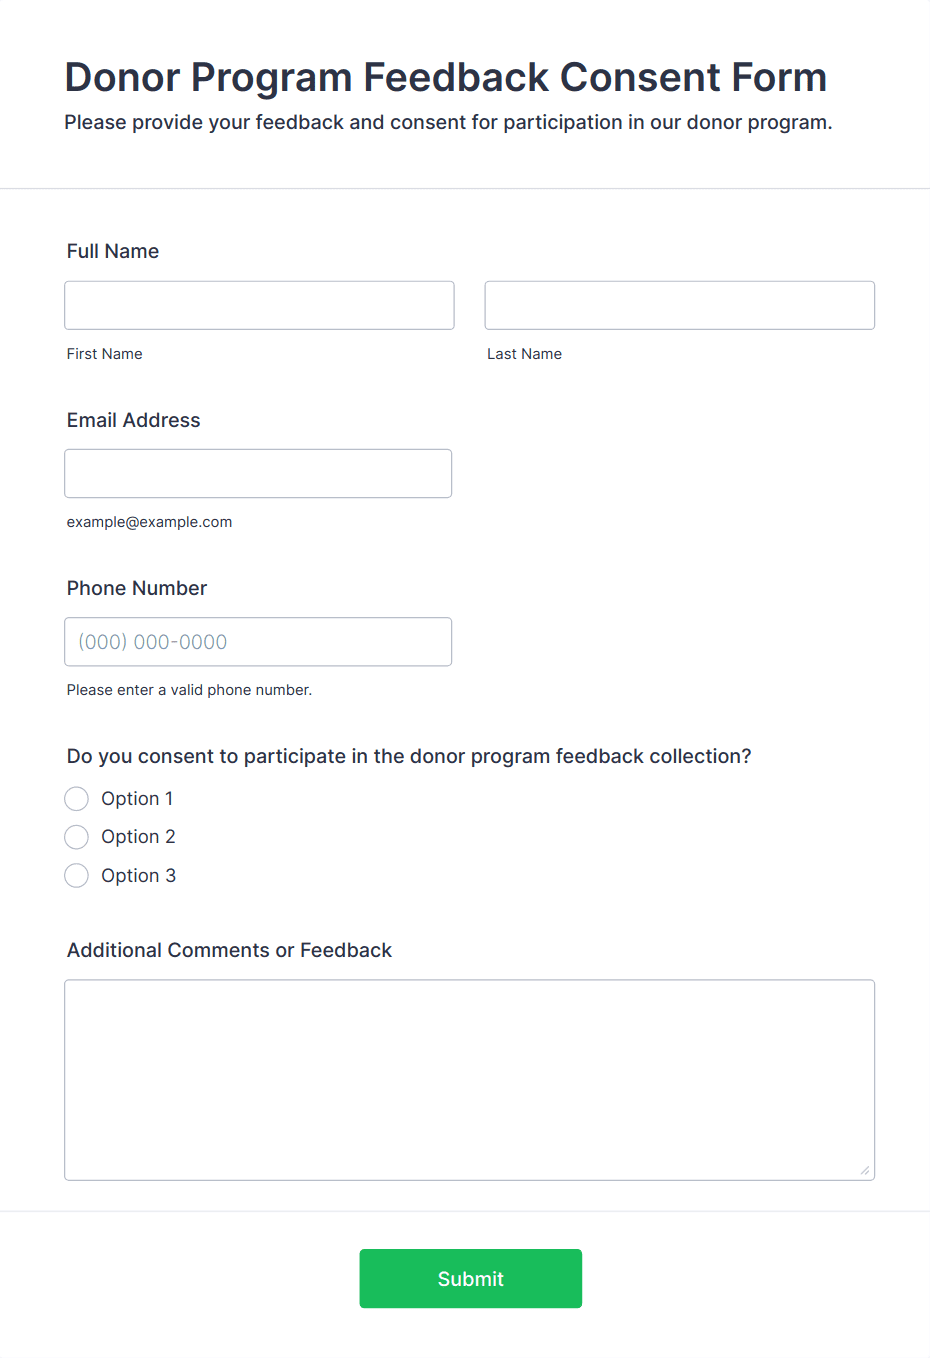Click the consent question label text
Viewport: 930px width, 1358px height.
pyautogui.click(x=409, y=756)
